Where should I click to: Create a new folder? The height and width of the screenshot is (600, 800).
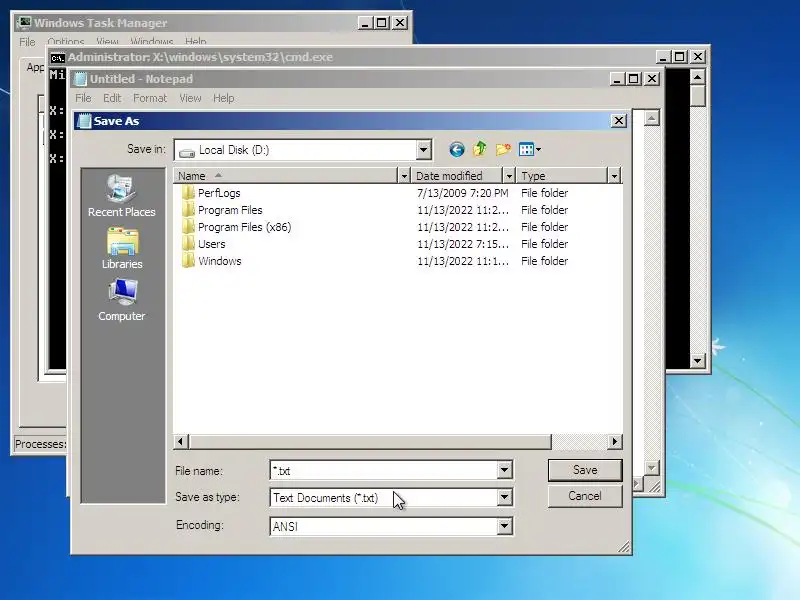tap(503, 149)
